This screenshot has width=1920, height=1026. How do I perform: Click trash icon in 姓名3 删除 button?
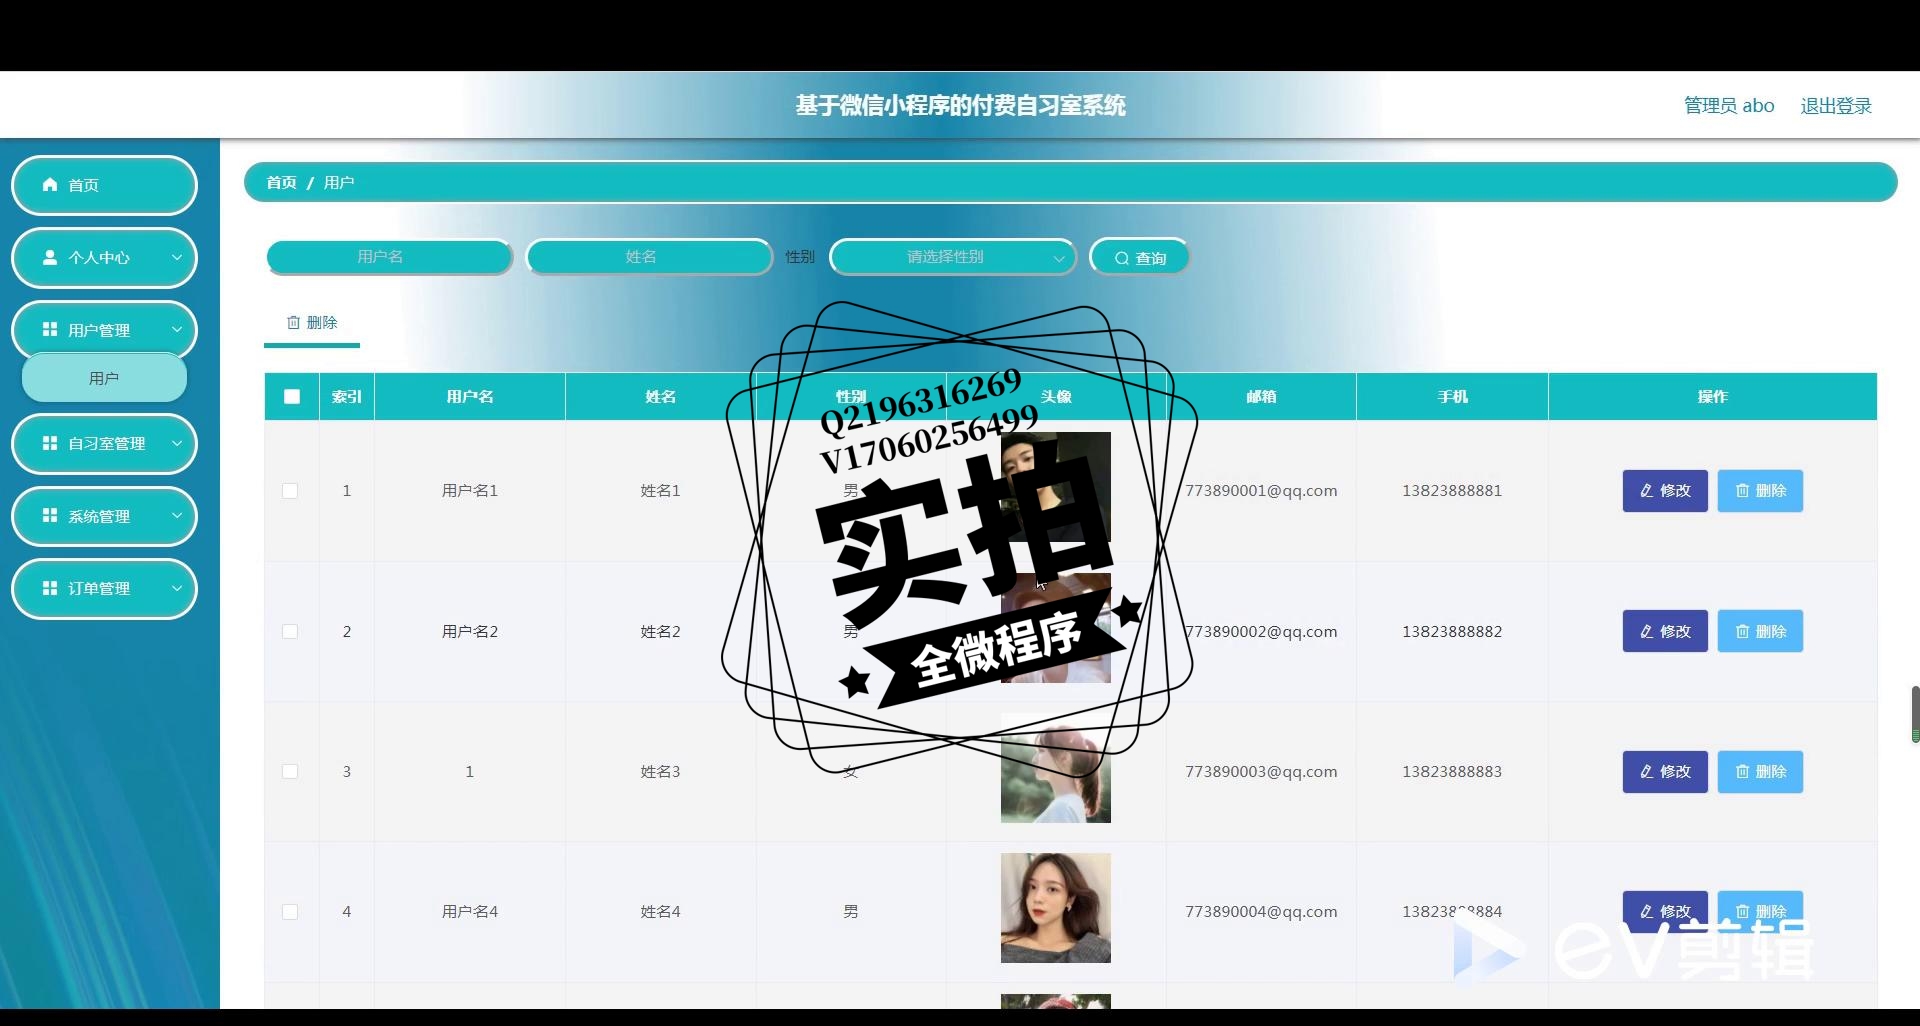(x=1742, y=772)
